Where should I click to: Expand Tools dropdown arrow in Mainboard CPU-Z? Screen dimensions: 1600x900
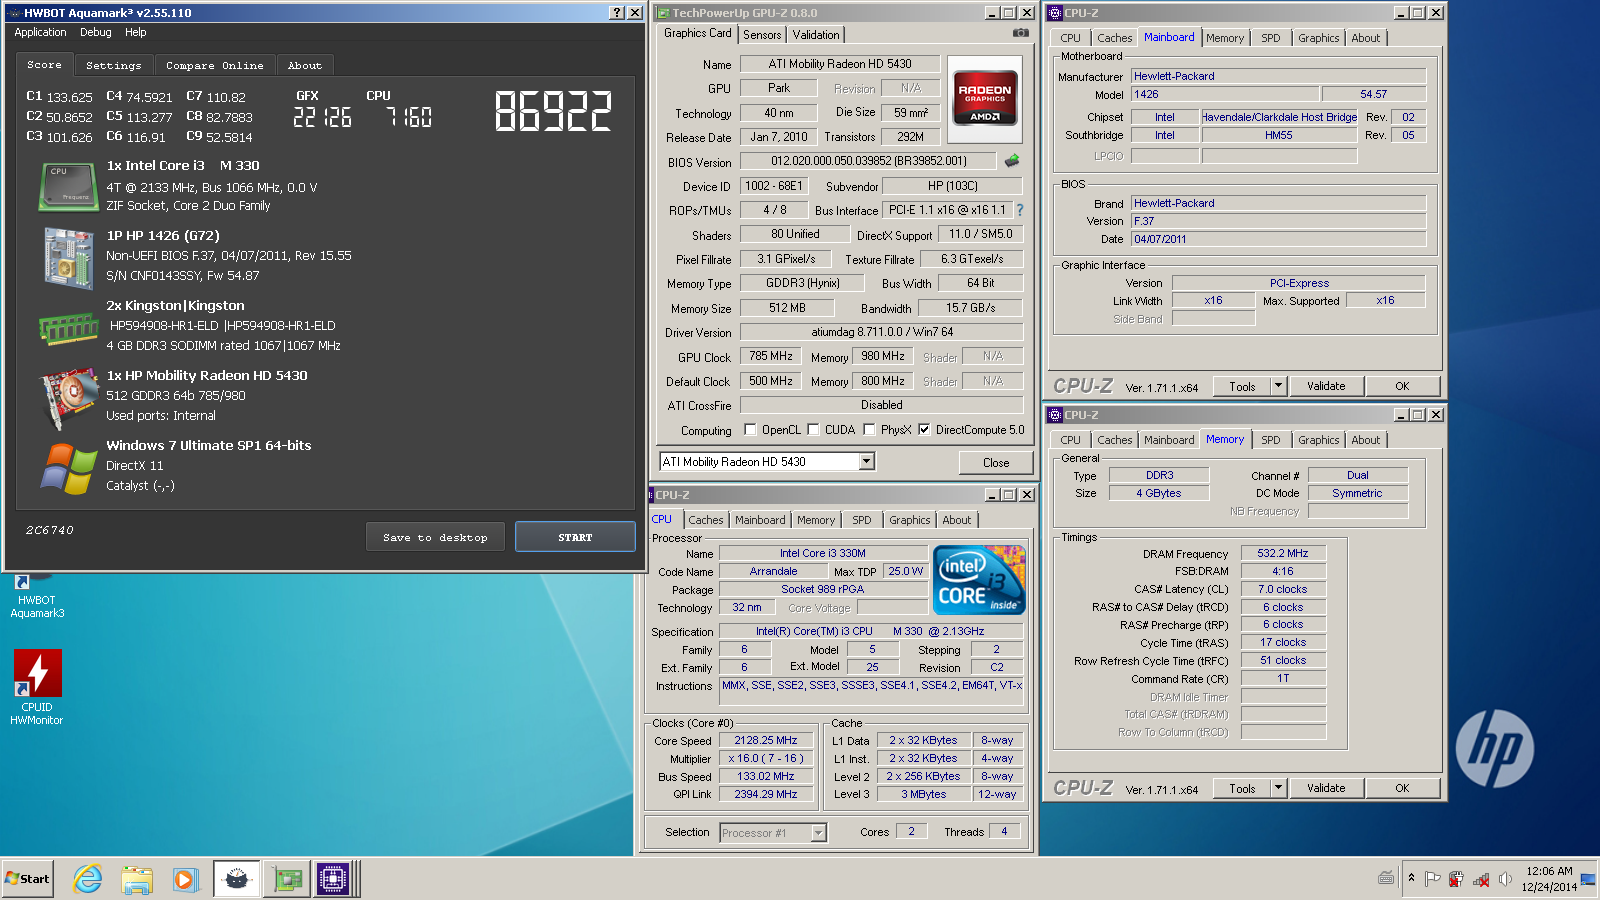tap(1278, 385)
